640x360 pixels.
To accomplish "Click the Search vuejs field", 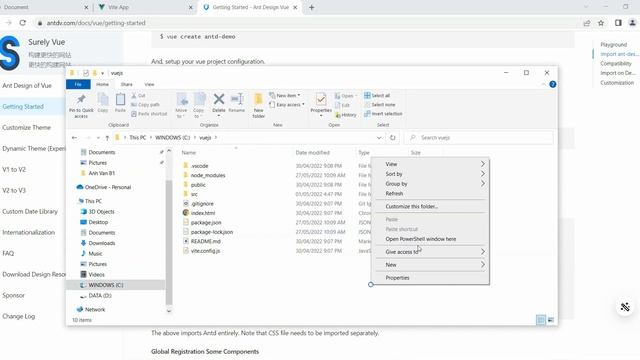I will [x=479, y=138].
